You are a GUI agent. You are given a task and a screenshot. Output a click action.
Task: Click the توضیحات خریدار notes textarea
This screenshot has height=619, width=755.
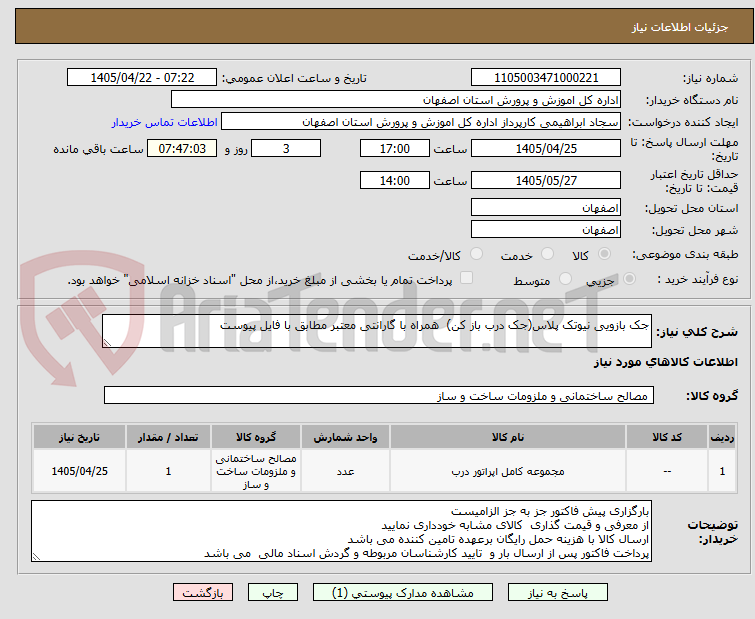coord(341,531)
